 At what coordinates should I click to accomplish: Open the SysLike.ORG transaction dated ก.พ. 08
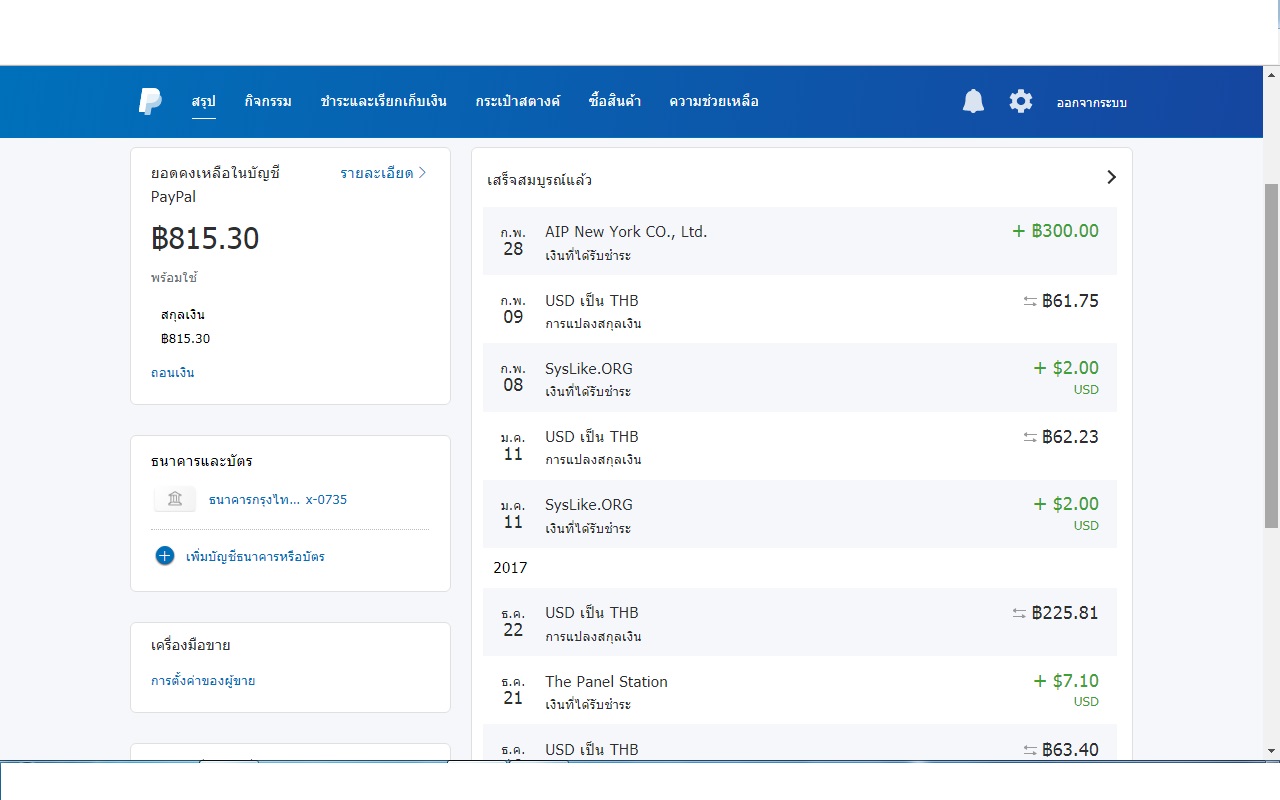pyautogui.click(x=800, y=377)
